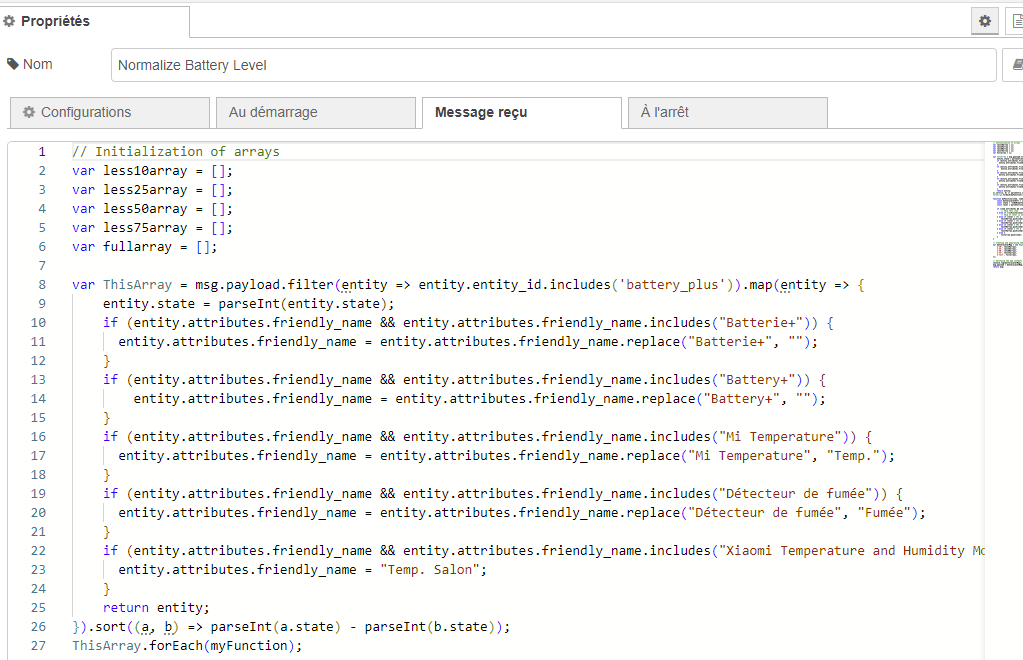The image size is (1023, 660).
Task: Click line number 8 in the gutter
Action: click(x=41, y=285)
